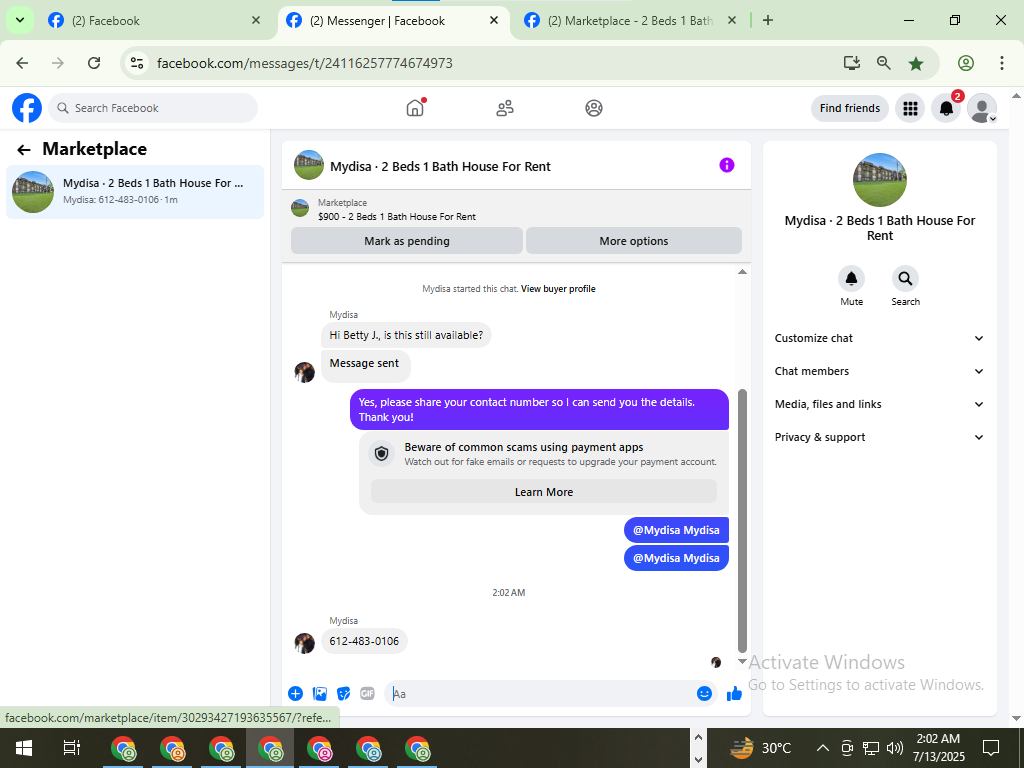Switch to the Marketplace 2 Beds tab
1024x768 pixels.
coord(631,21)
